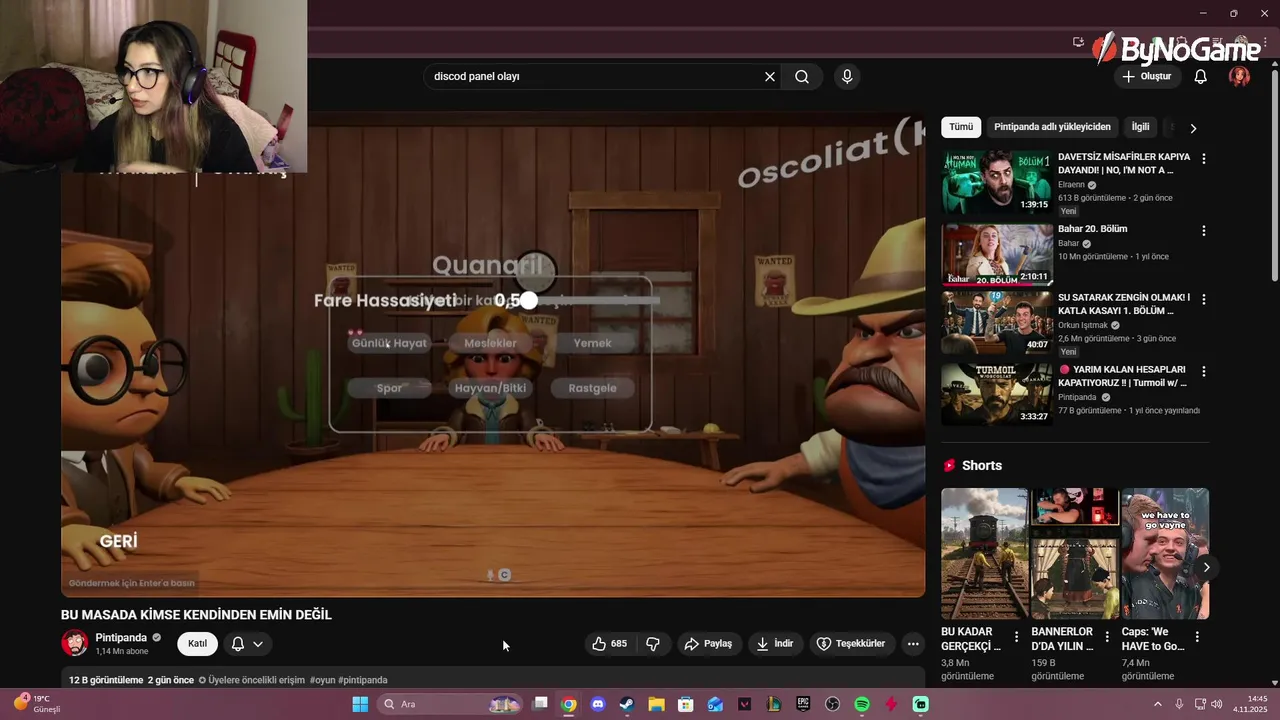Viewport: 1280px width, 720px height.
Task: Select the Pintipanda adlı yükleyiciden chip
Action: pos(1052,127)
